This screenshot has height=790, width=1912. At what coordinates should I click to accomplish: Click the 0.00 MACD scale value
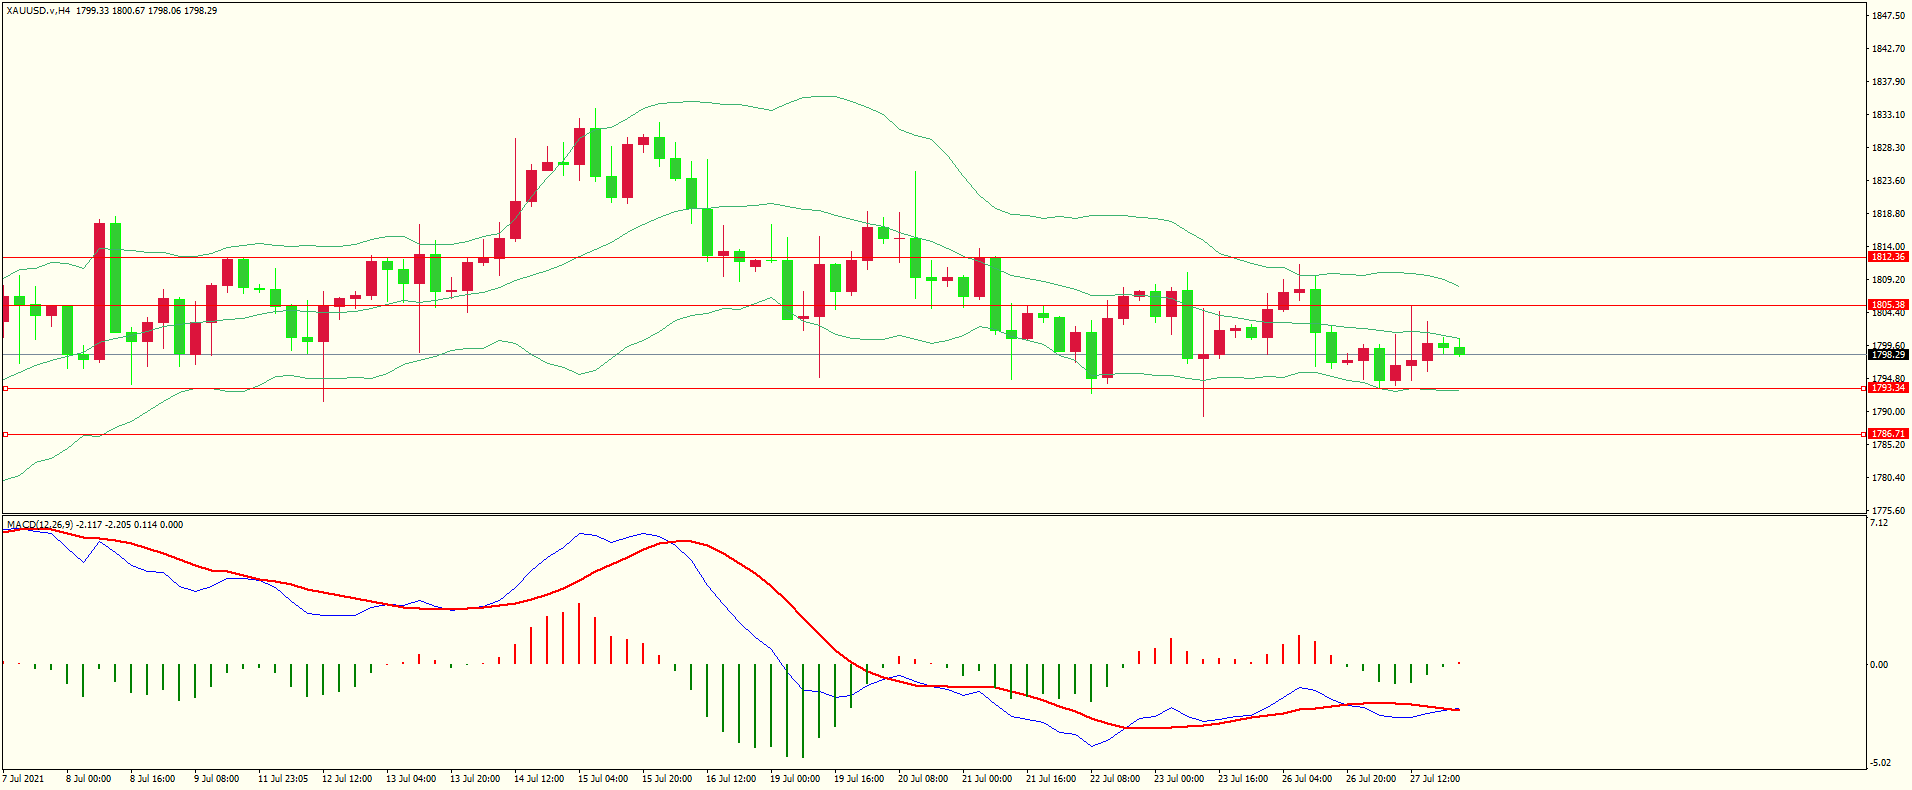point(1879,665)
